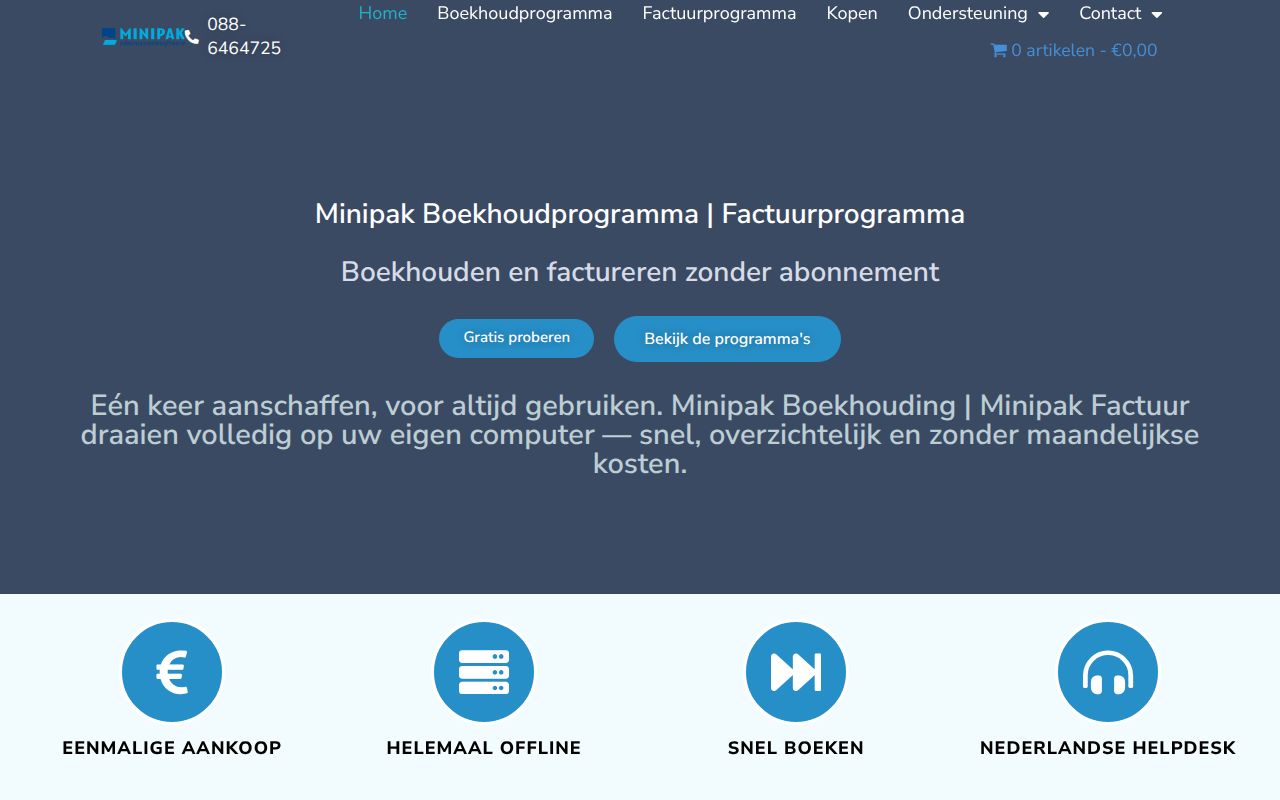Expand the Ondersteuning dropdown arrow

click(1043, 14)
